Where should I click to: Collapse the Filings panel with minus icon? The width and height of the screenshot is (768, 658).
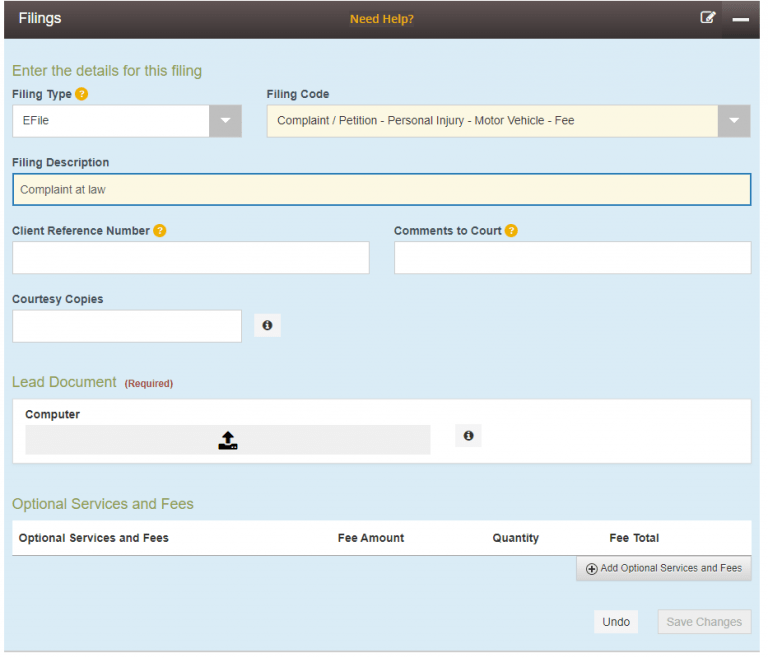(x=740, y=19)
